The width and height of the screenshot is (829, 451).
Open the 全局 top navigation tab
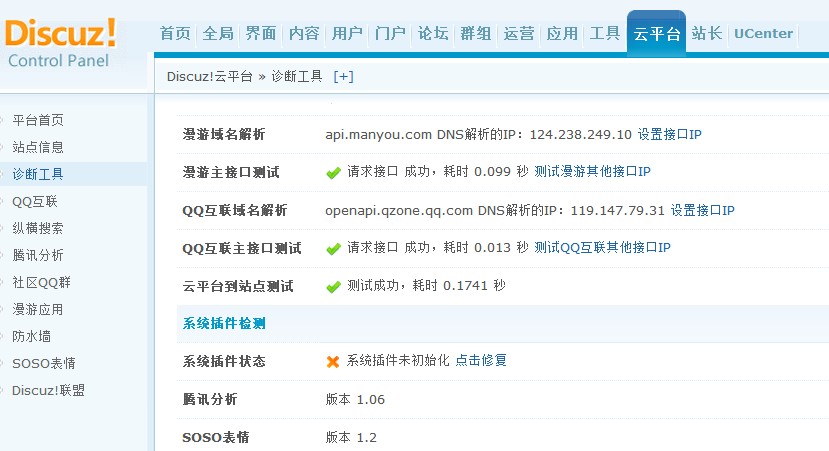coord(218,34)
